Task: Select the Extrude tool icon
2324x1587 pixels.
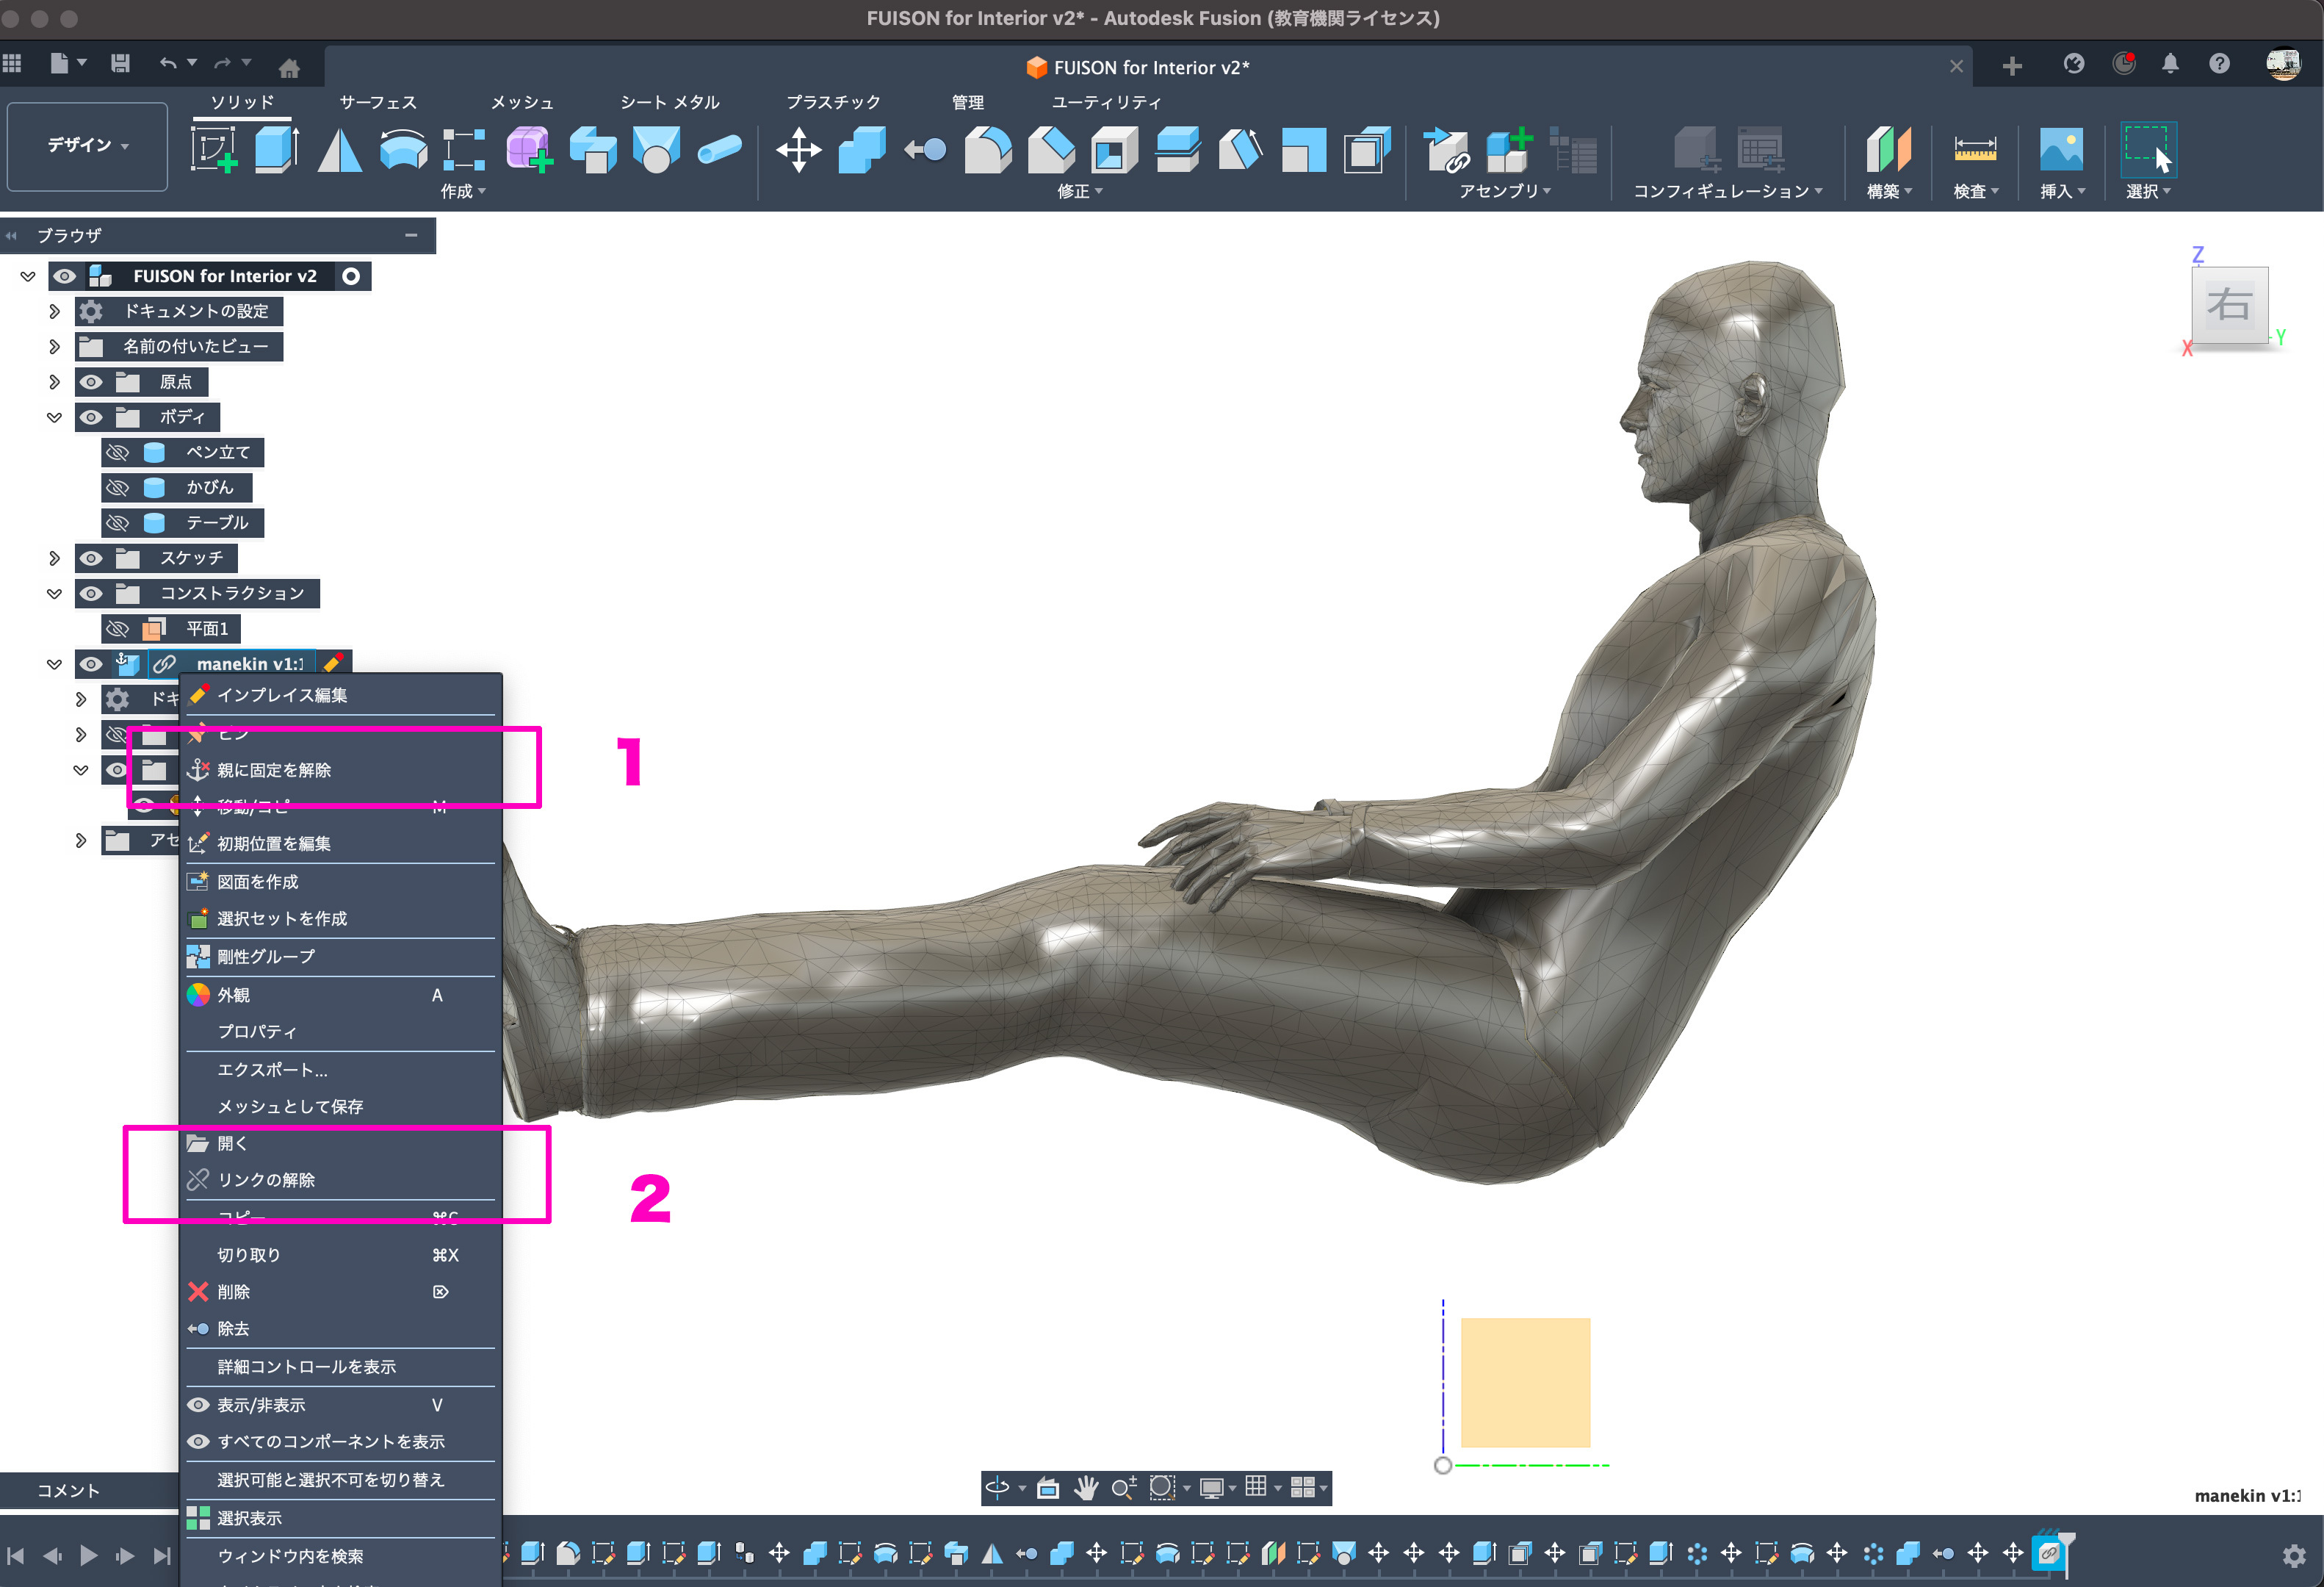Action: click(276, 150)
